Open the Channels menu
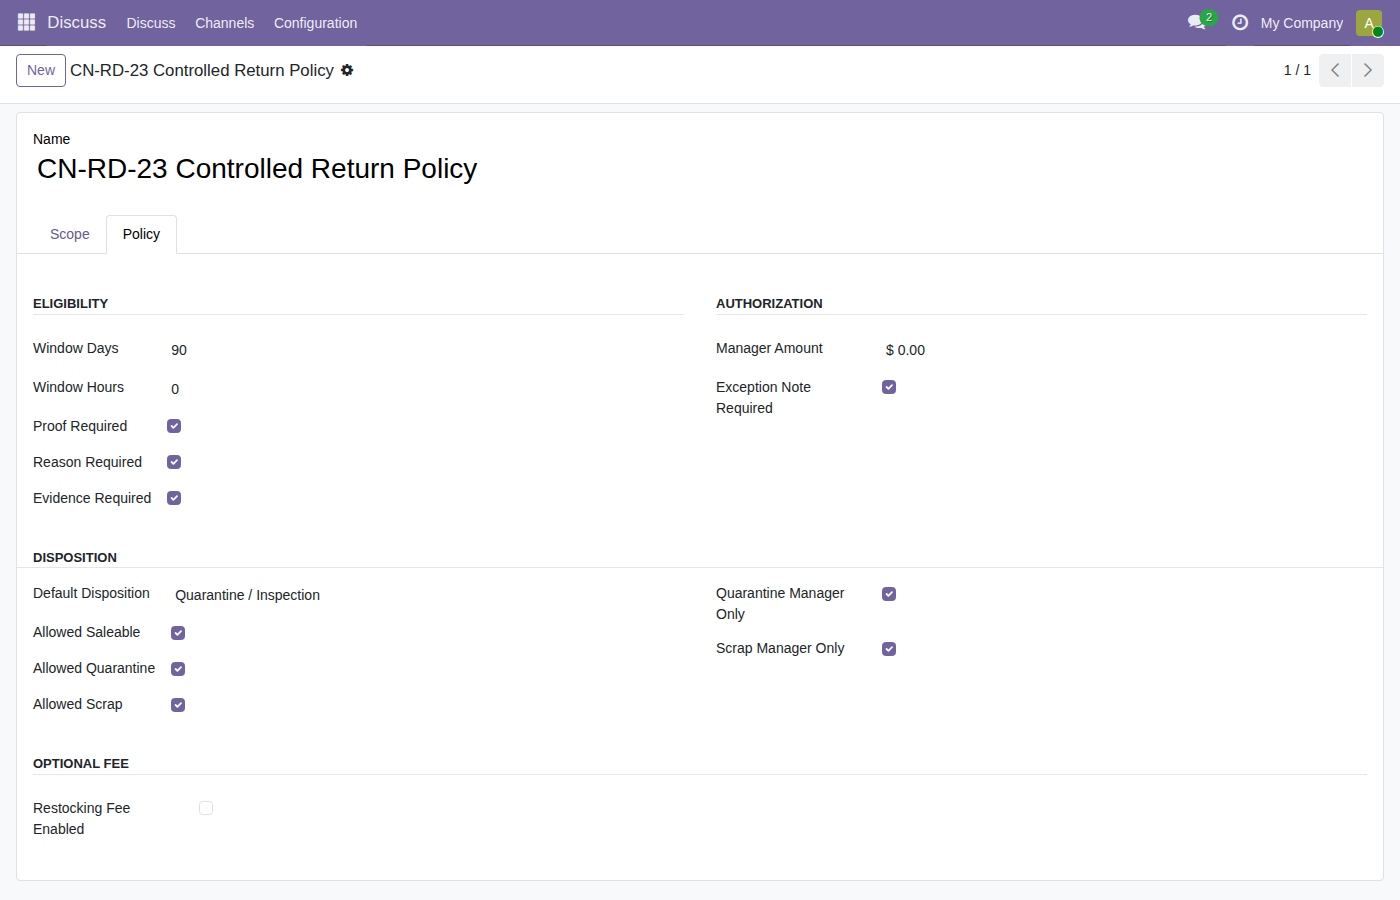The height and width of the screenshot is (900, 1400). pos(224,23)
